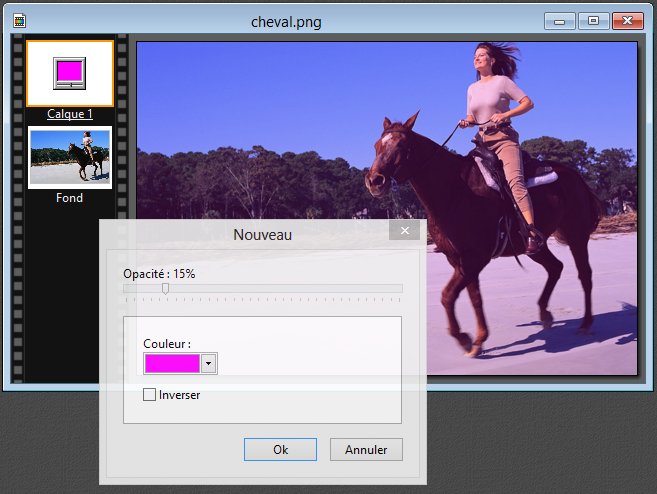The width and height of the screenshot is (657, 494).
Task: Open the Couleur dropdown arrow
Action: 208,363
